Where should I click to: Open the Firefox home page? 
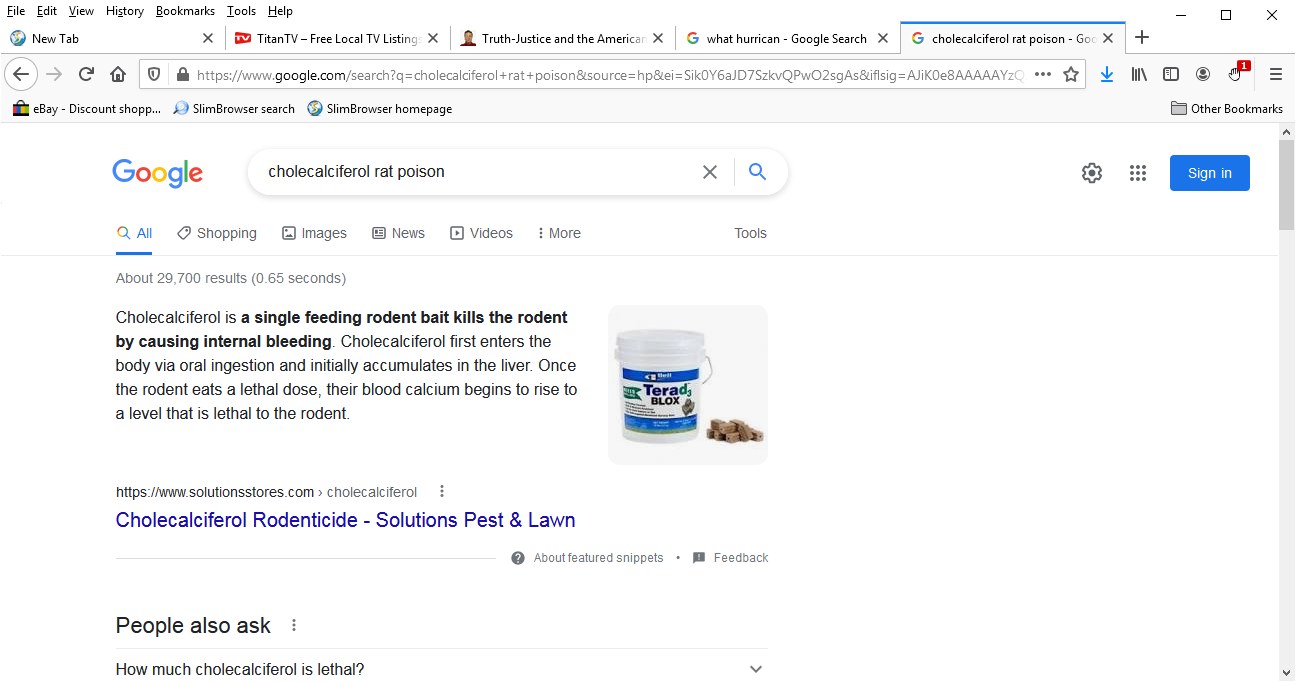pos(118,74)
